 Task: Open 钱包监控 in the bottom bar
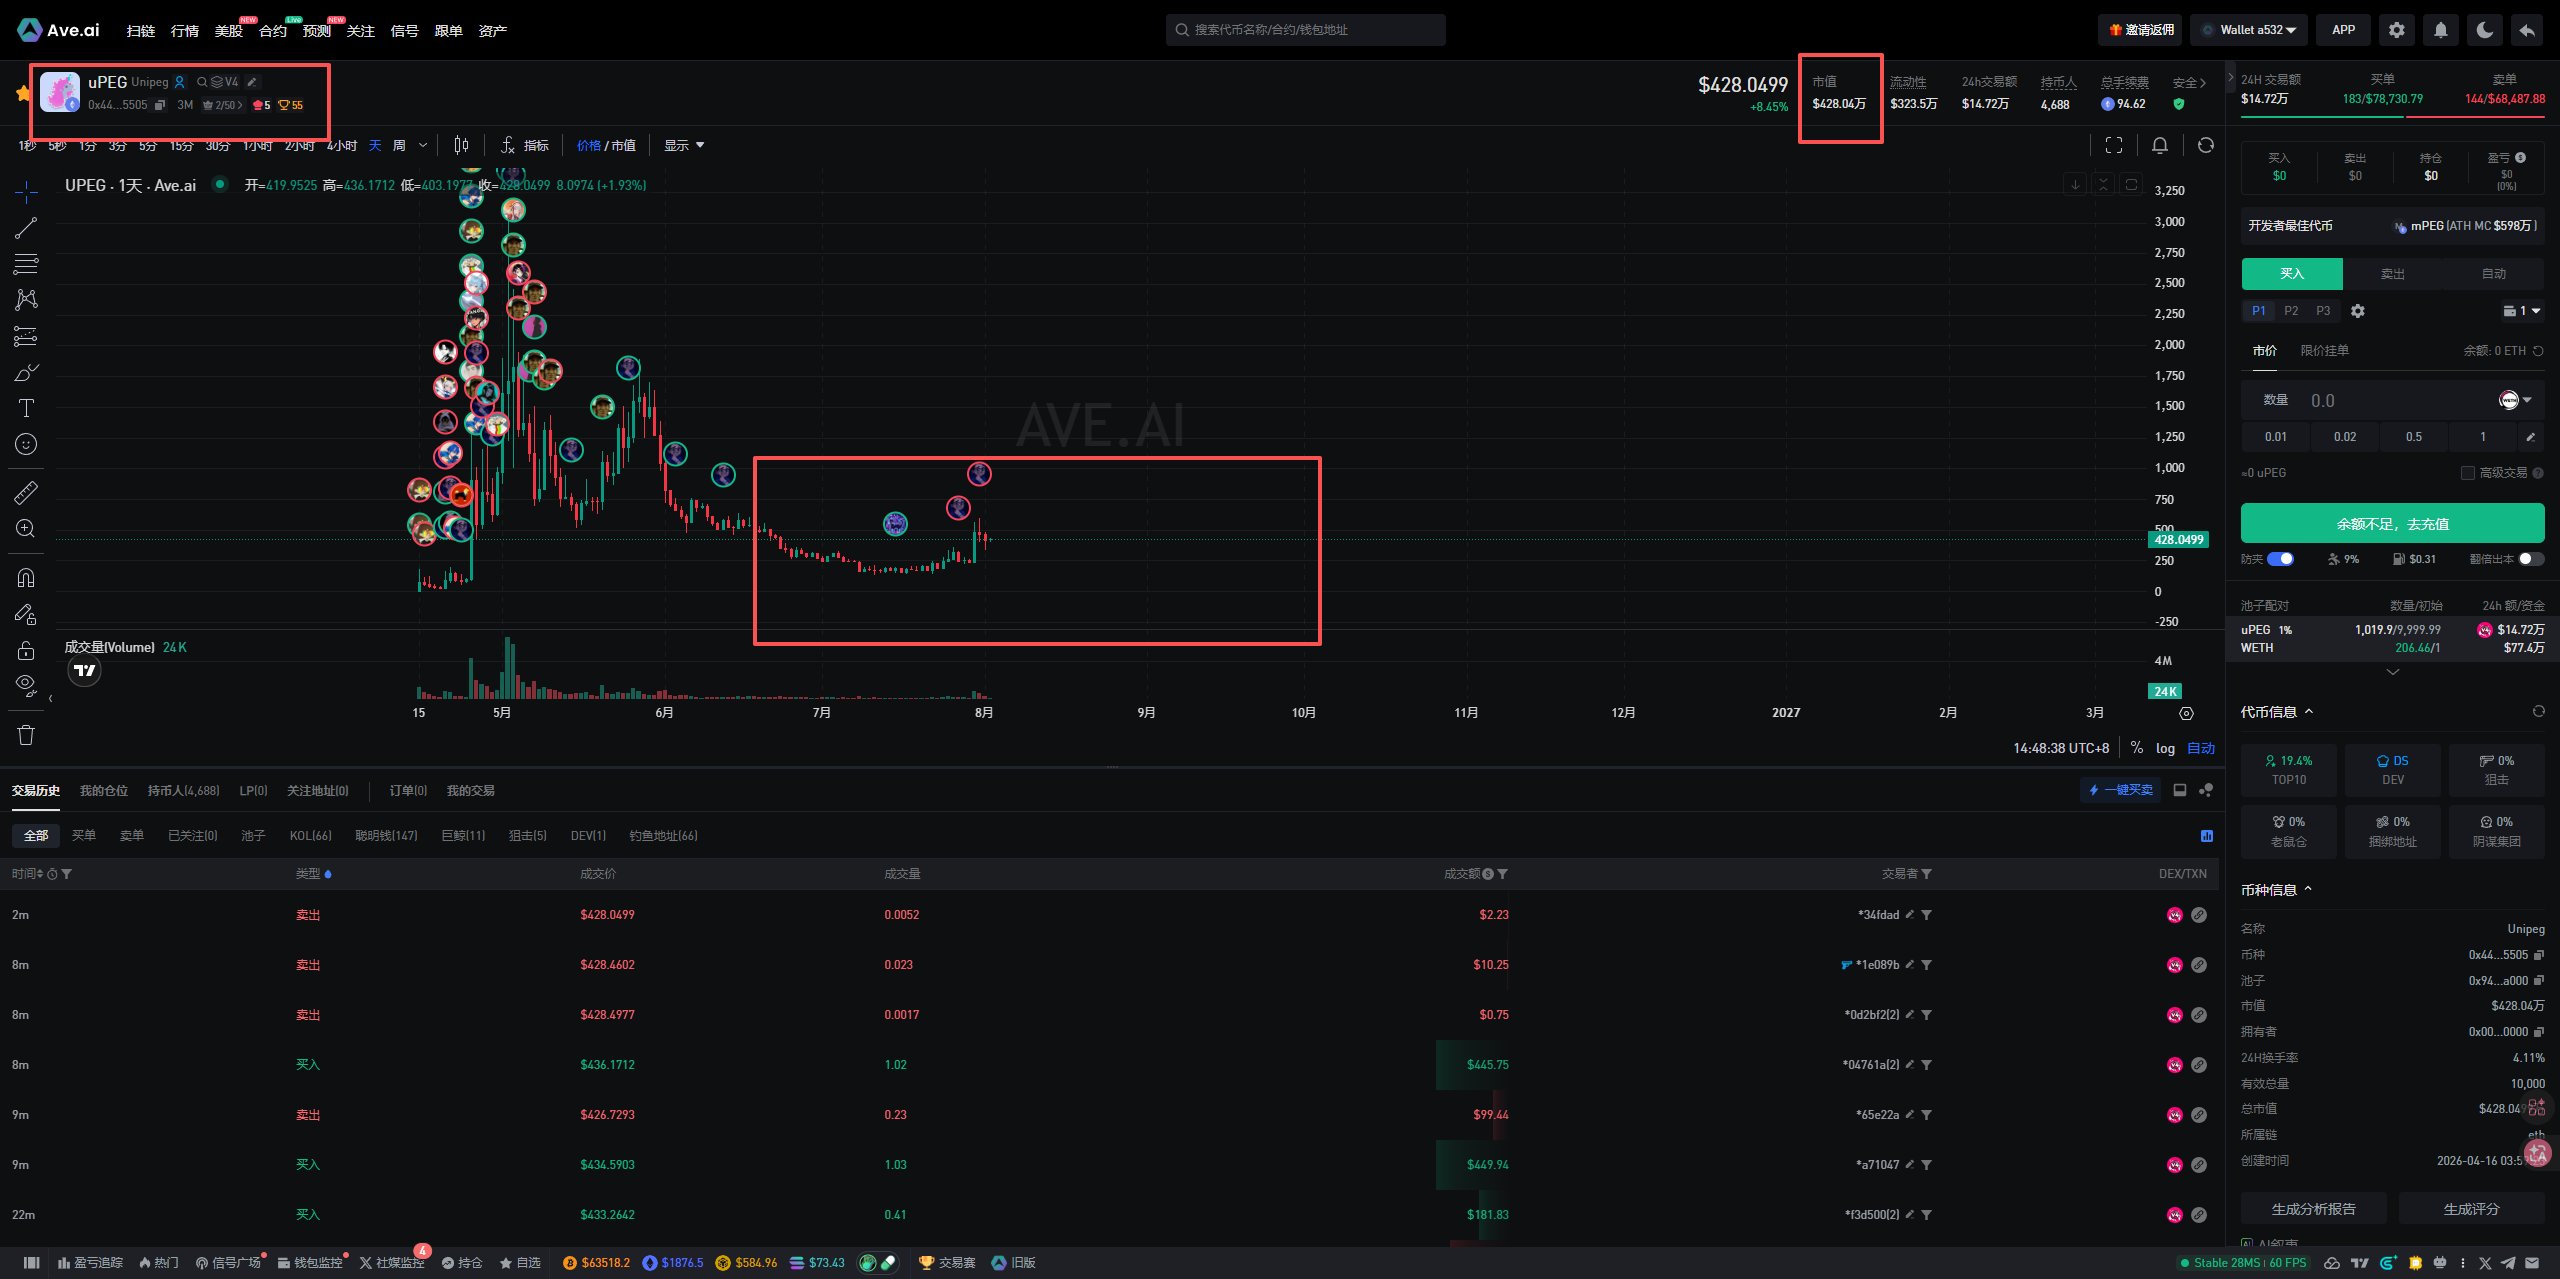tap(310, 1263)
